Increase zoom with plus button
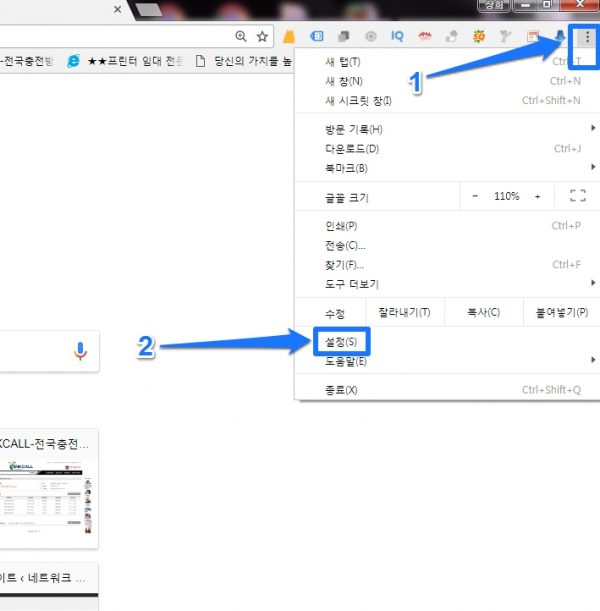 (x=538, y=196)
